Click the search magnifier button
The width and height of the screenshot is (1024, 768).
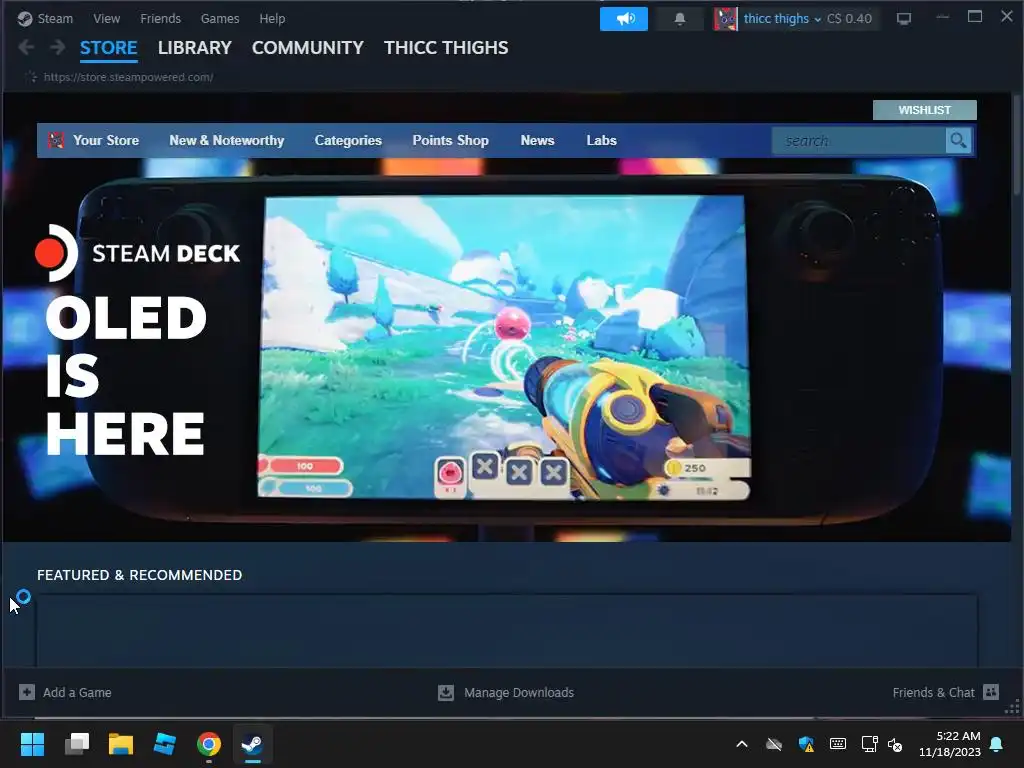click(x=958, y=140)
